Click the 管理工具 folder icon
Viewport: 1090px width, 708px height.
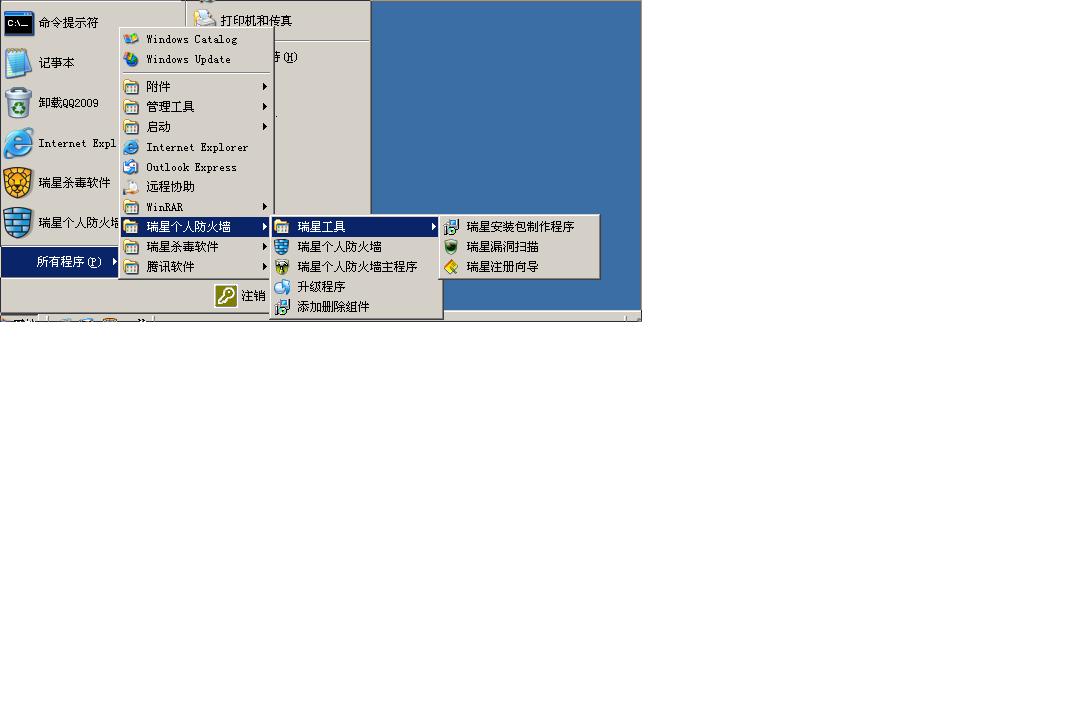(x=131, y=107)
